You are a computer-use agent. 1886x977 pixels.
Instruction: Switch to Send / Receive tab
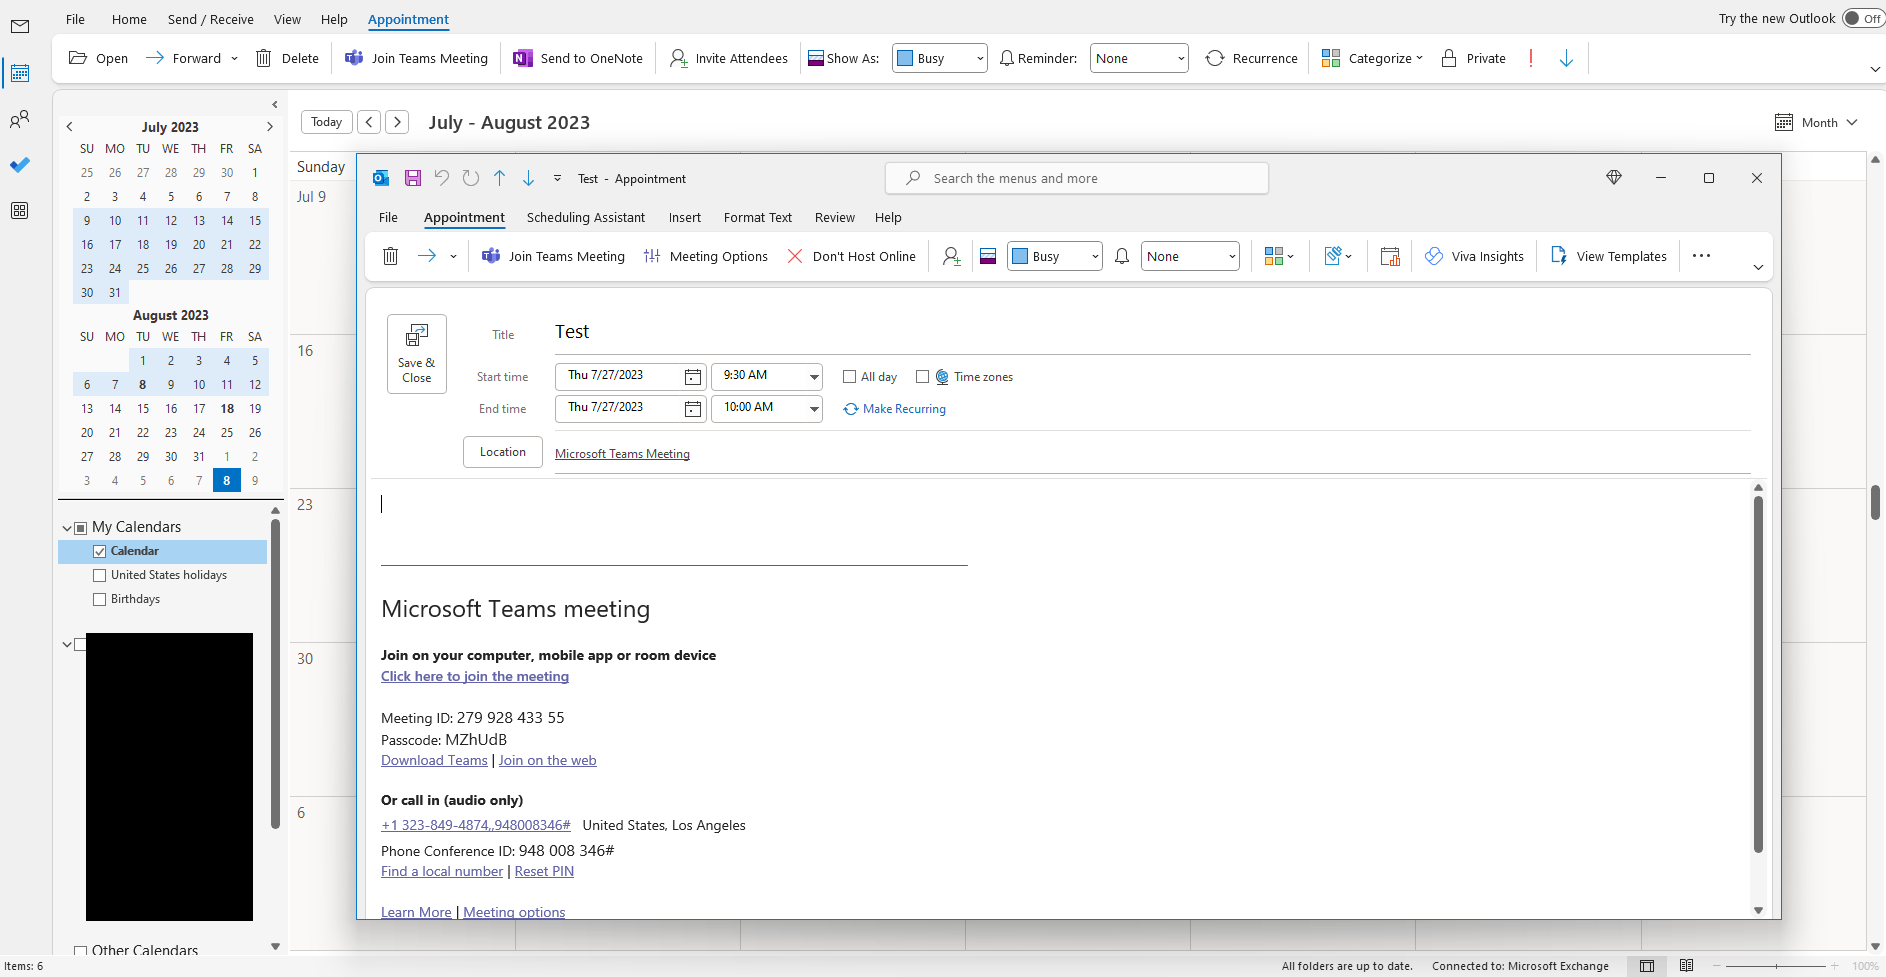tap(211, 19)
